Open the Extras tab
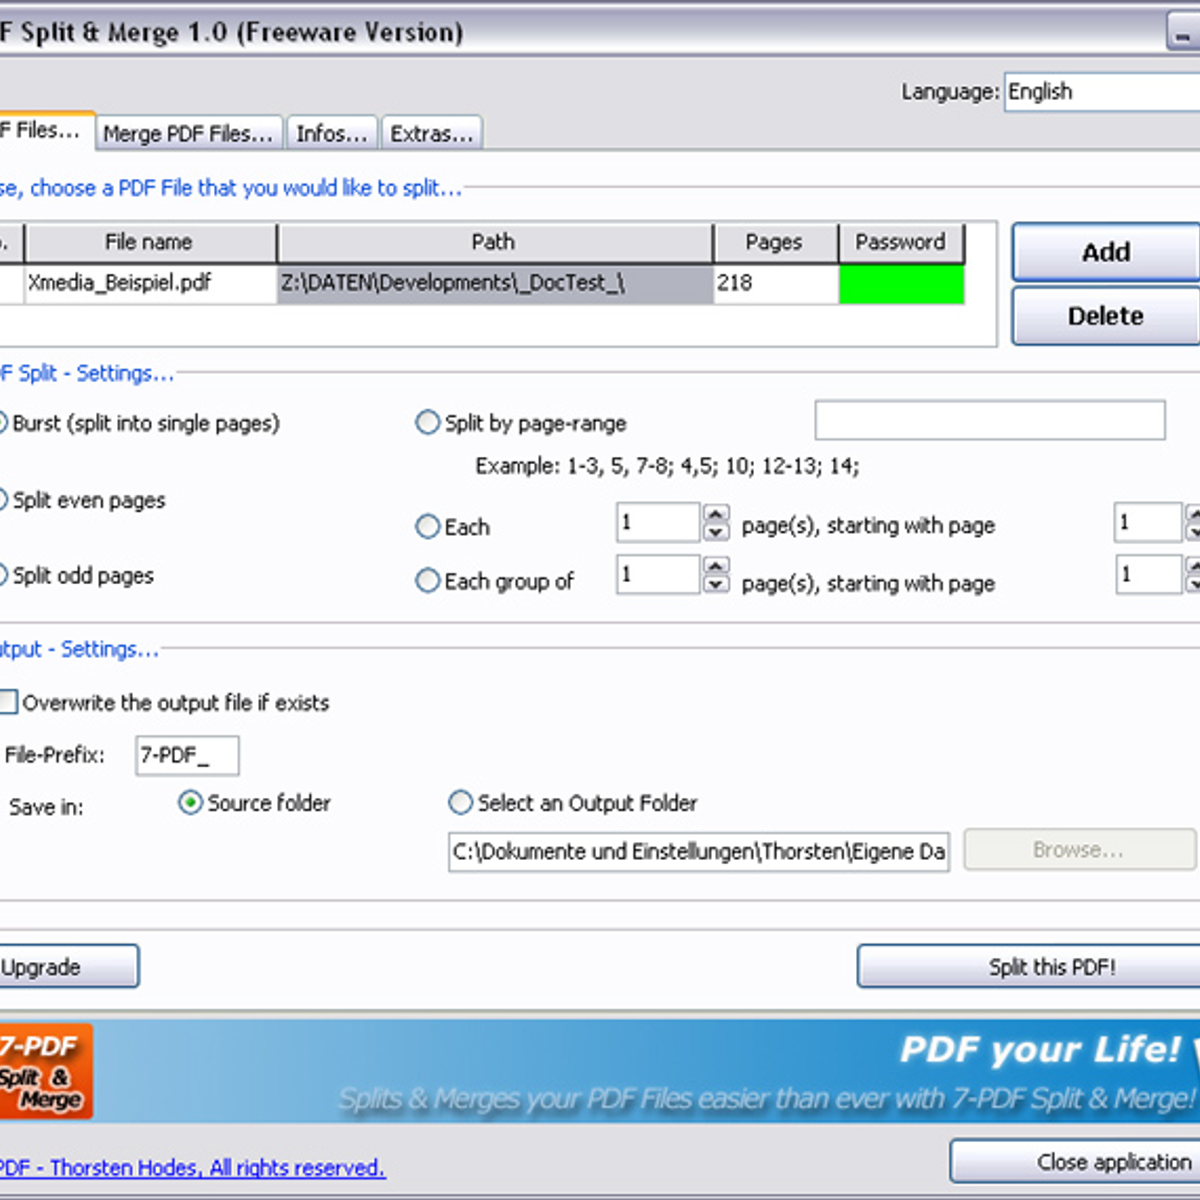The width and height of the screenshot is (1200, 1200). pos(432,133)
